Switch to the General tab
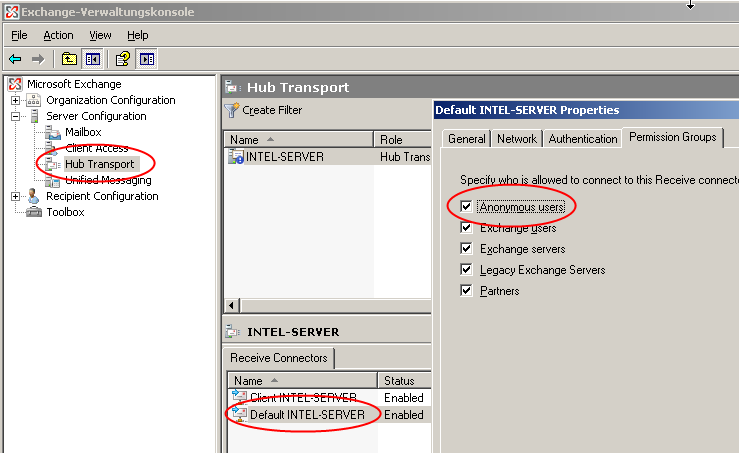 pyautogui.click(x=467, y=139)
